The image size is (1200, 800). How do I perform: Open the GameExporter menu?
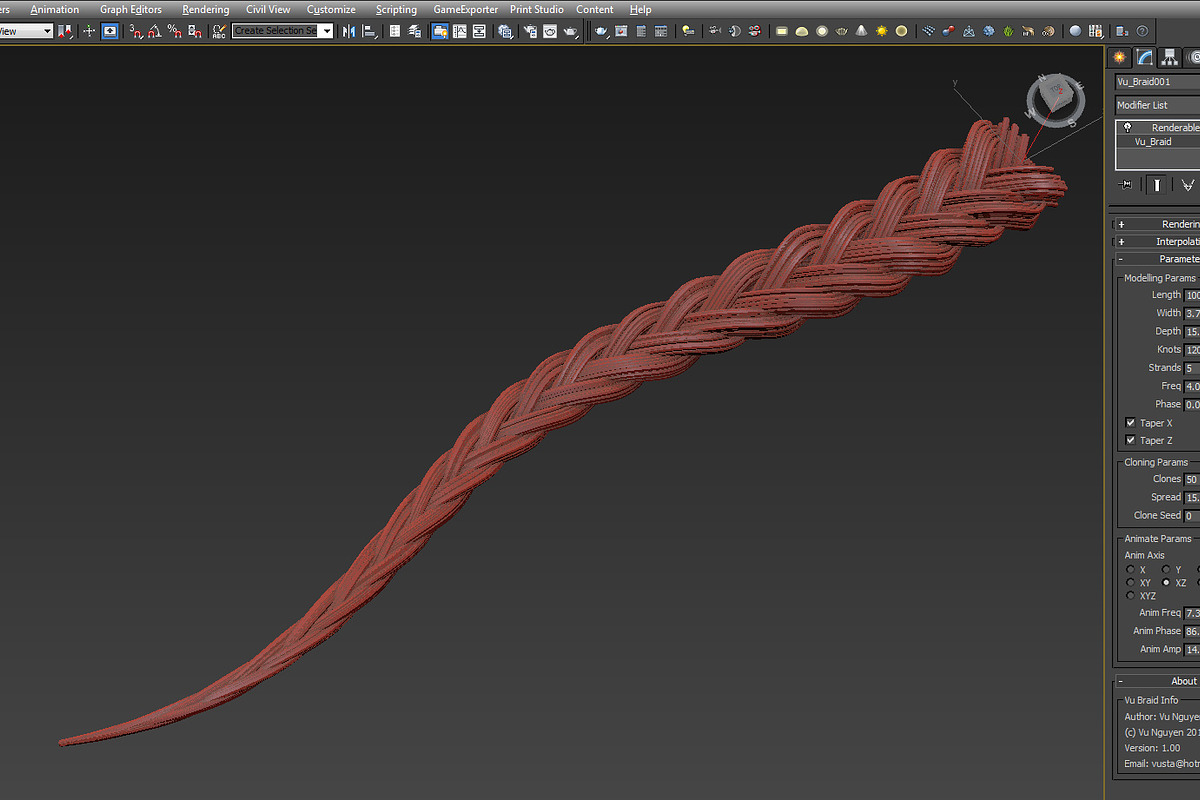pyautogui.click(x=465, y=9)
